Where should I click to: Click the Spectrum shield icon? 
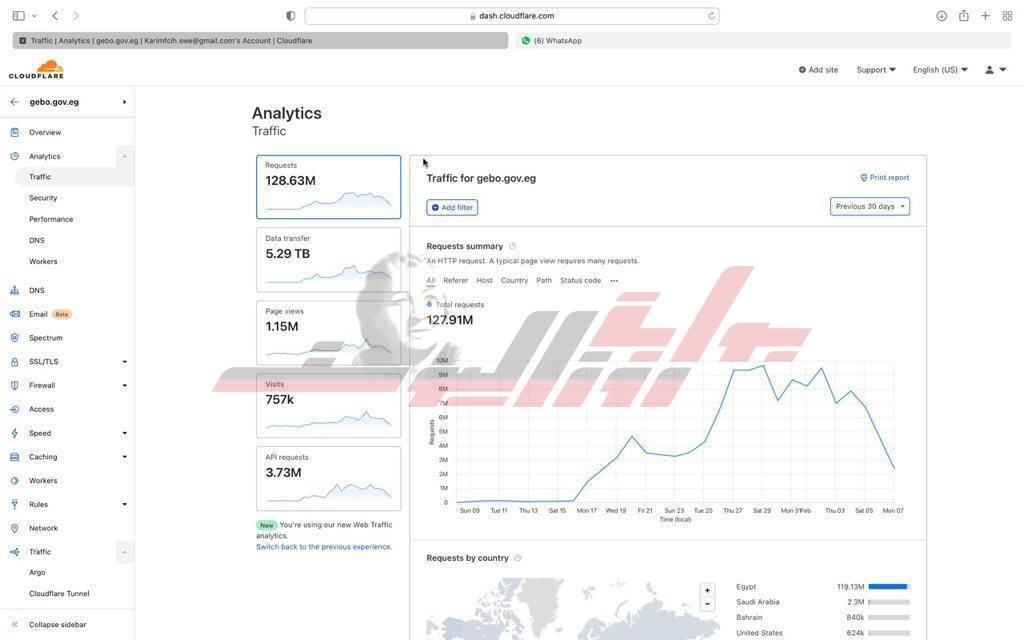coord(14,338)
